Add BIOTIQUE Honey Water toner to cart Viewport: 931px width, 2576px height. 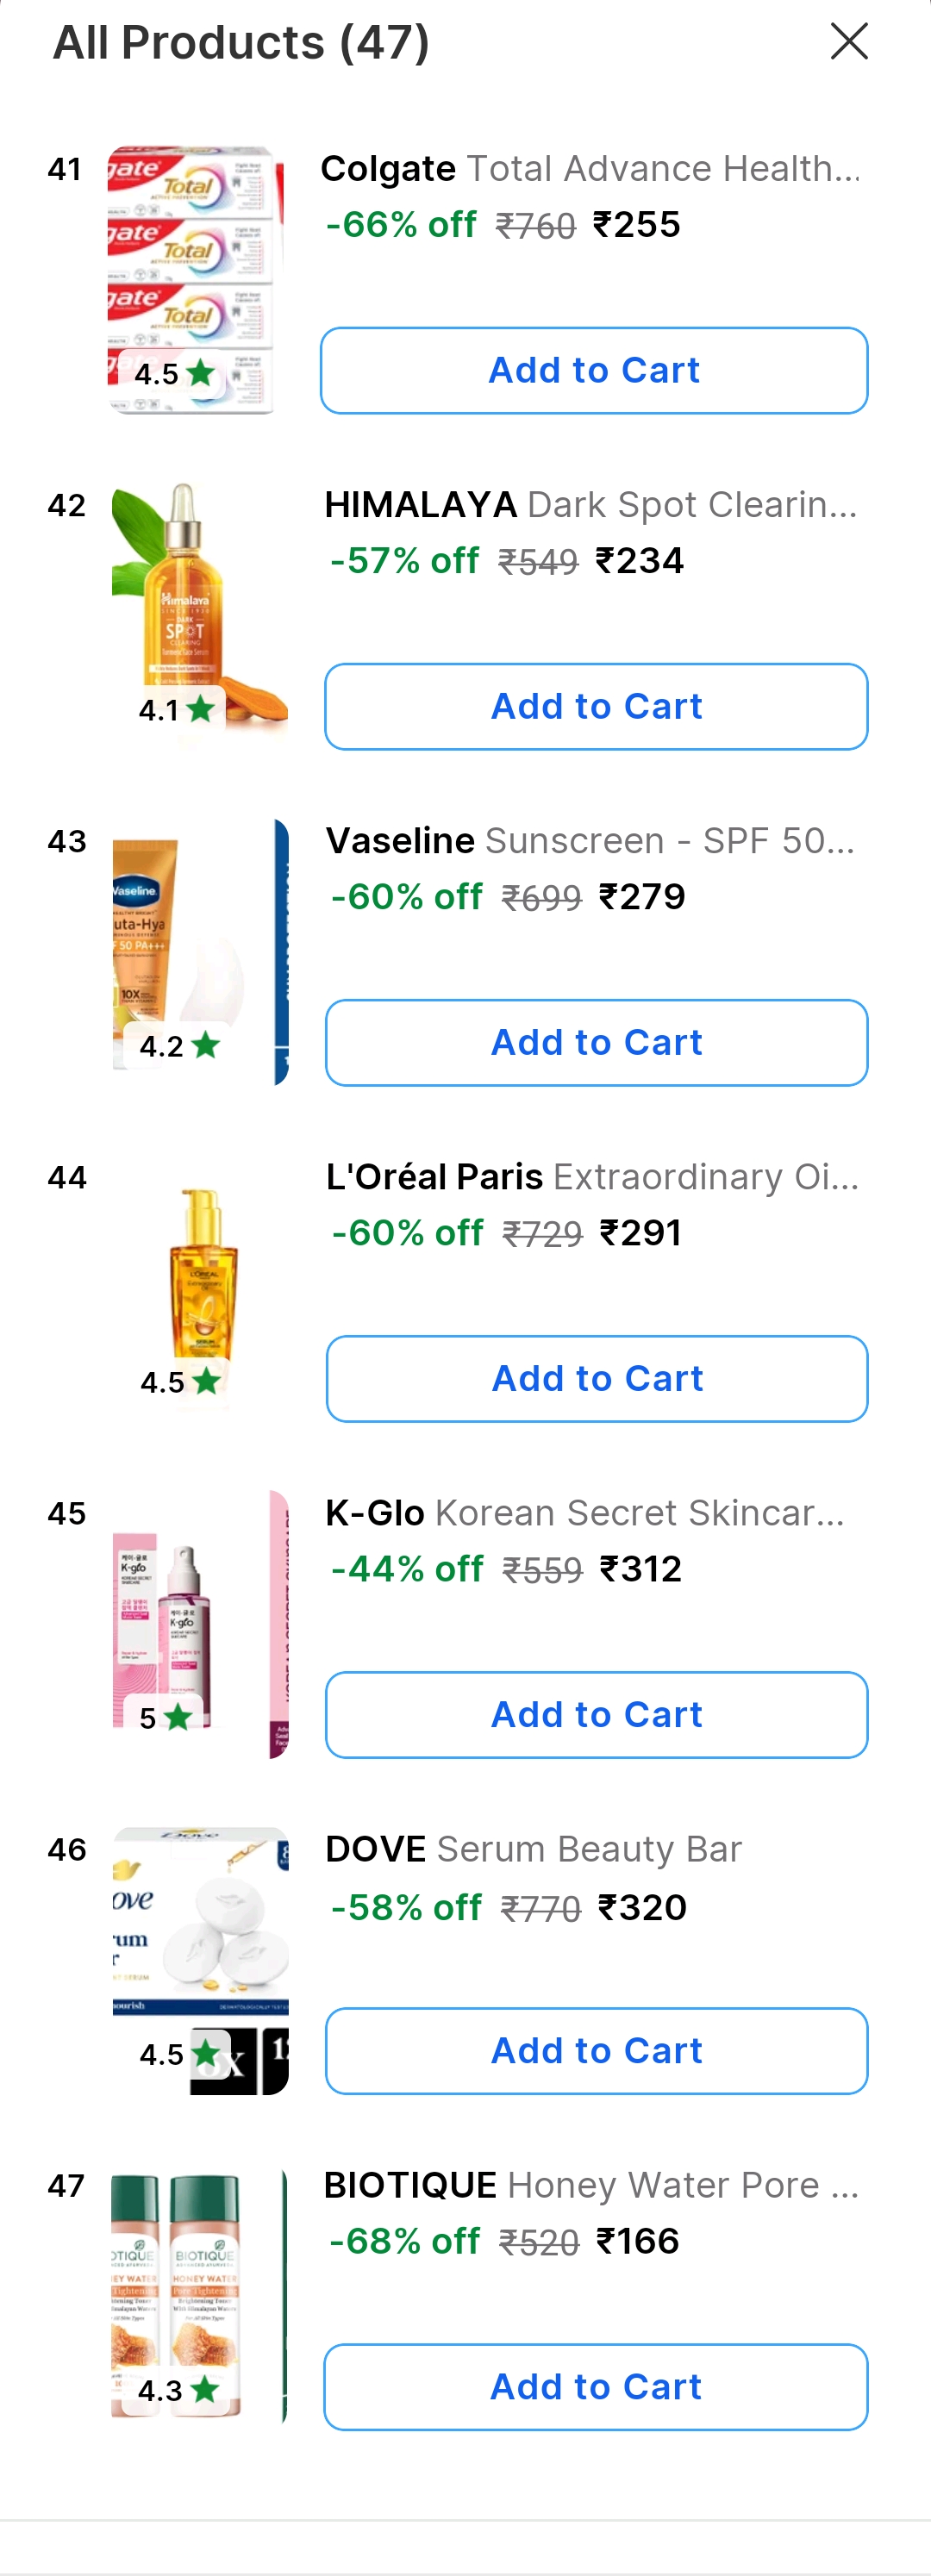pos(595,2386)
